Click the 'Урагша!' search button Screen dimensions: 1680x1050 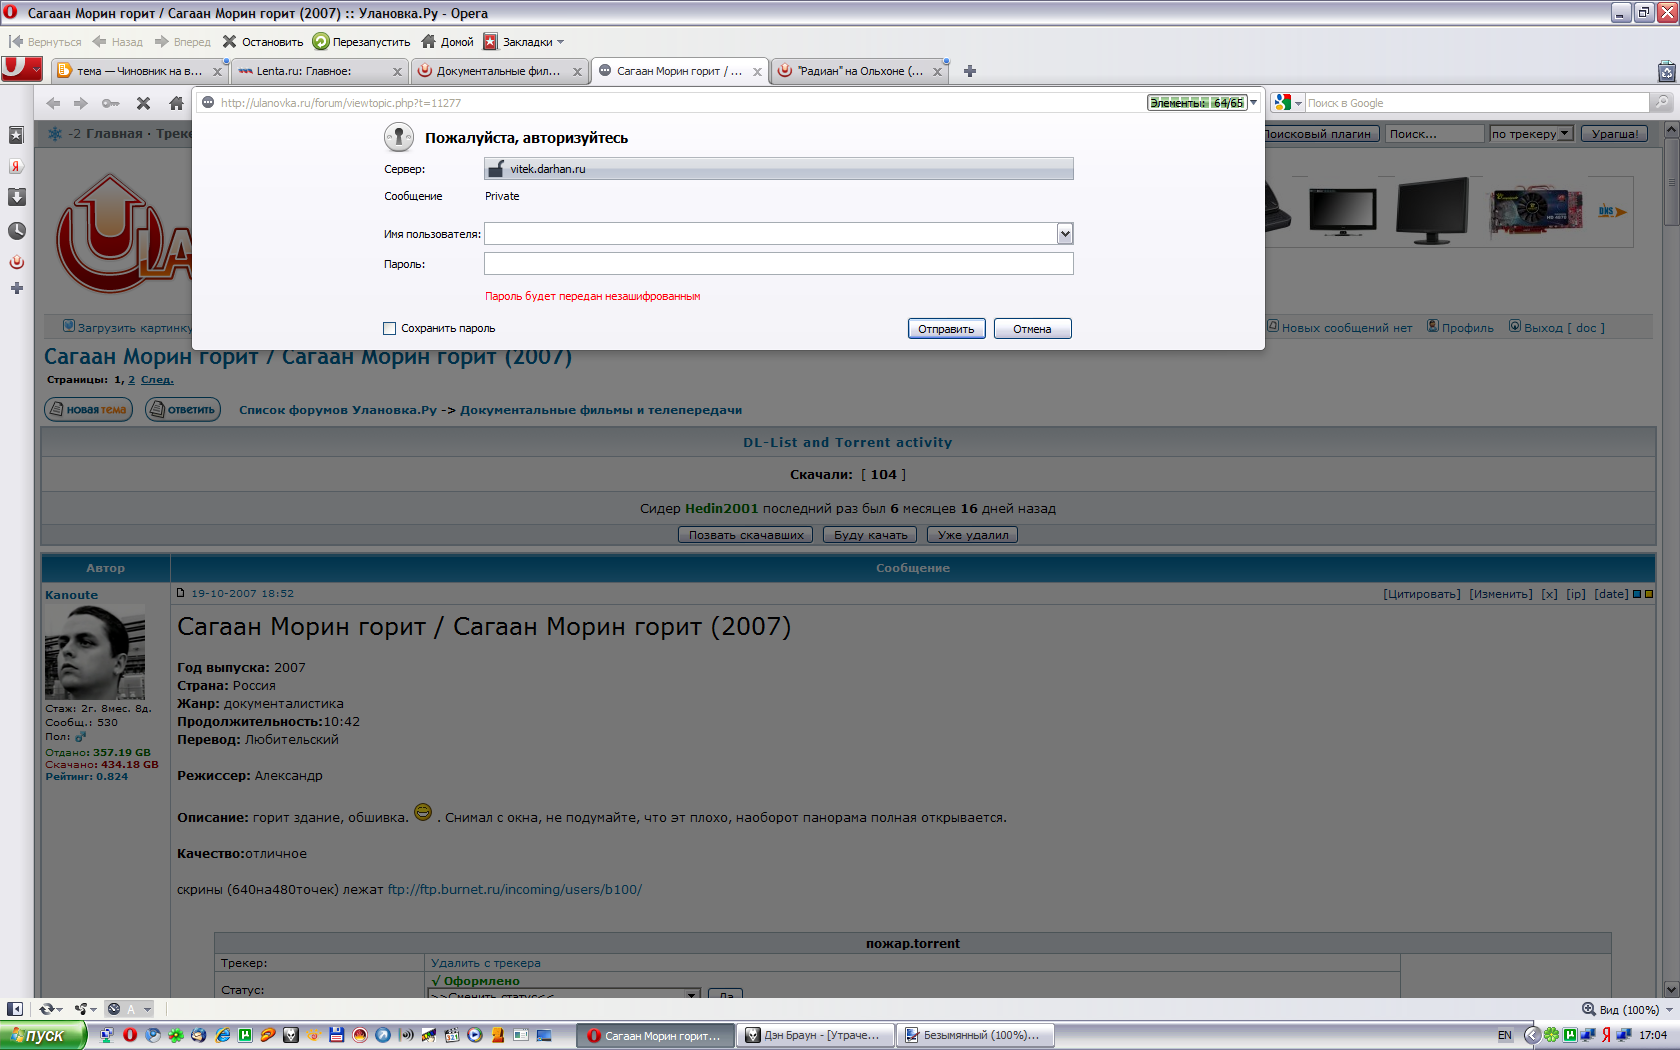(x=1615, y=134)
